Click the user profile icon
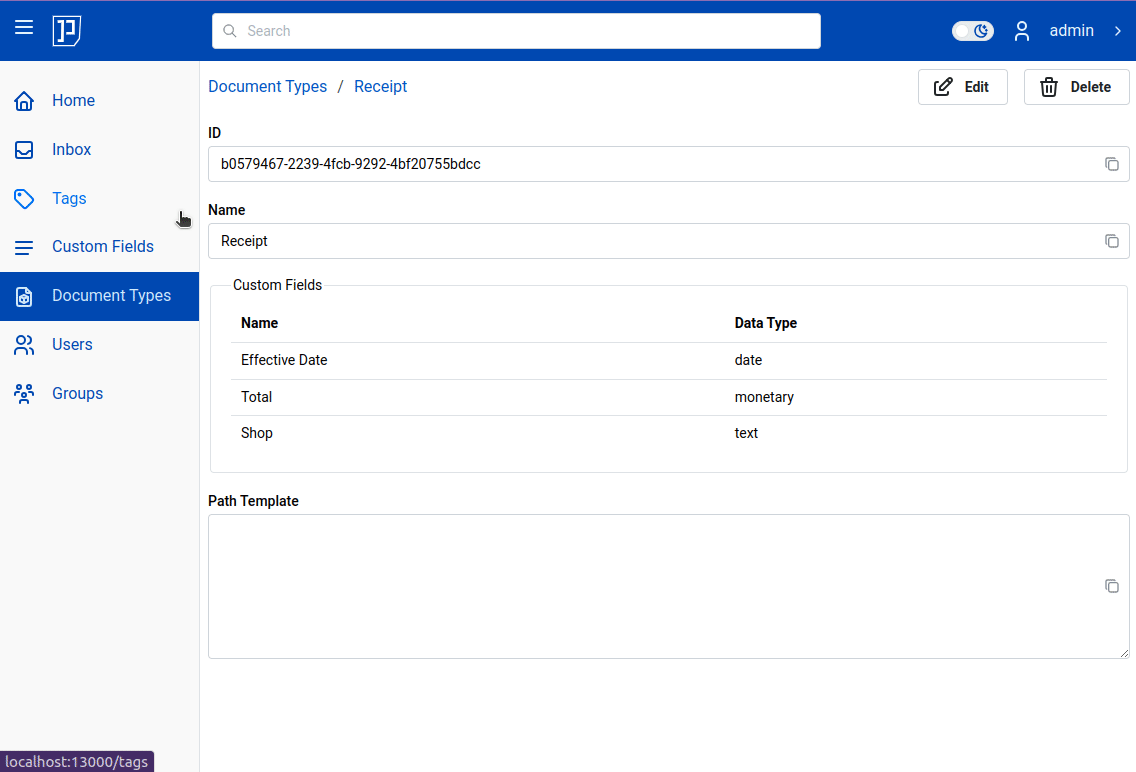The height and width of the screenshot is (772, 1136). [x=1022, y=31]
